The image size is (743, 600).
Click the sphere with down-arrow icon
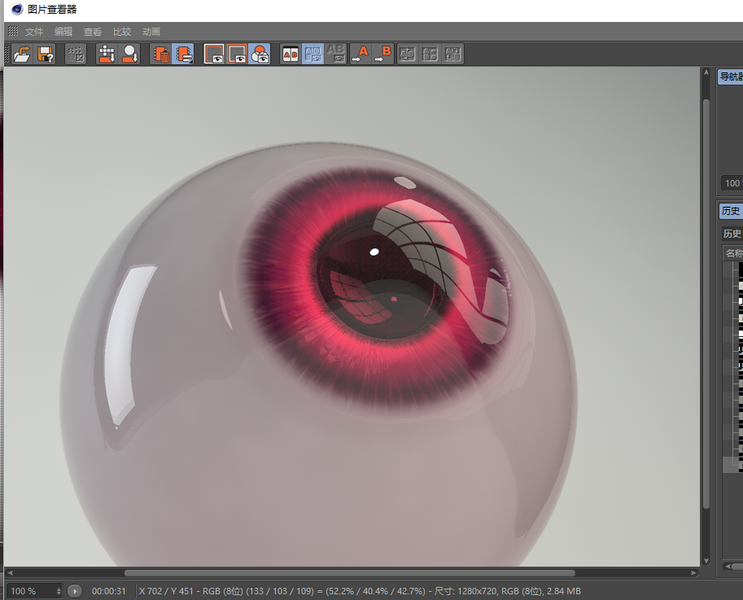pos(129,54)
